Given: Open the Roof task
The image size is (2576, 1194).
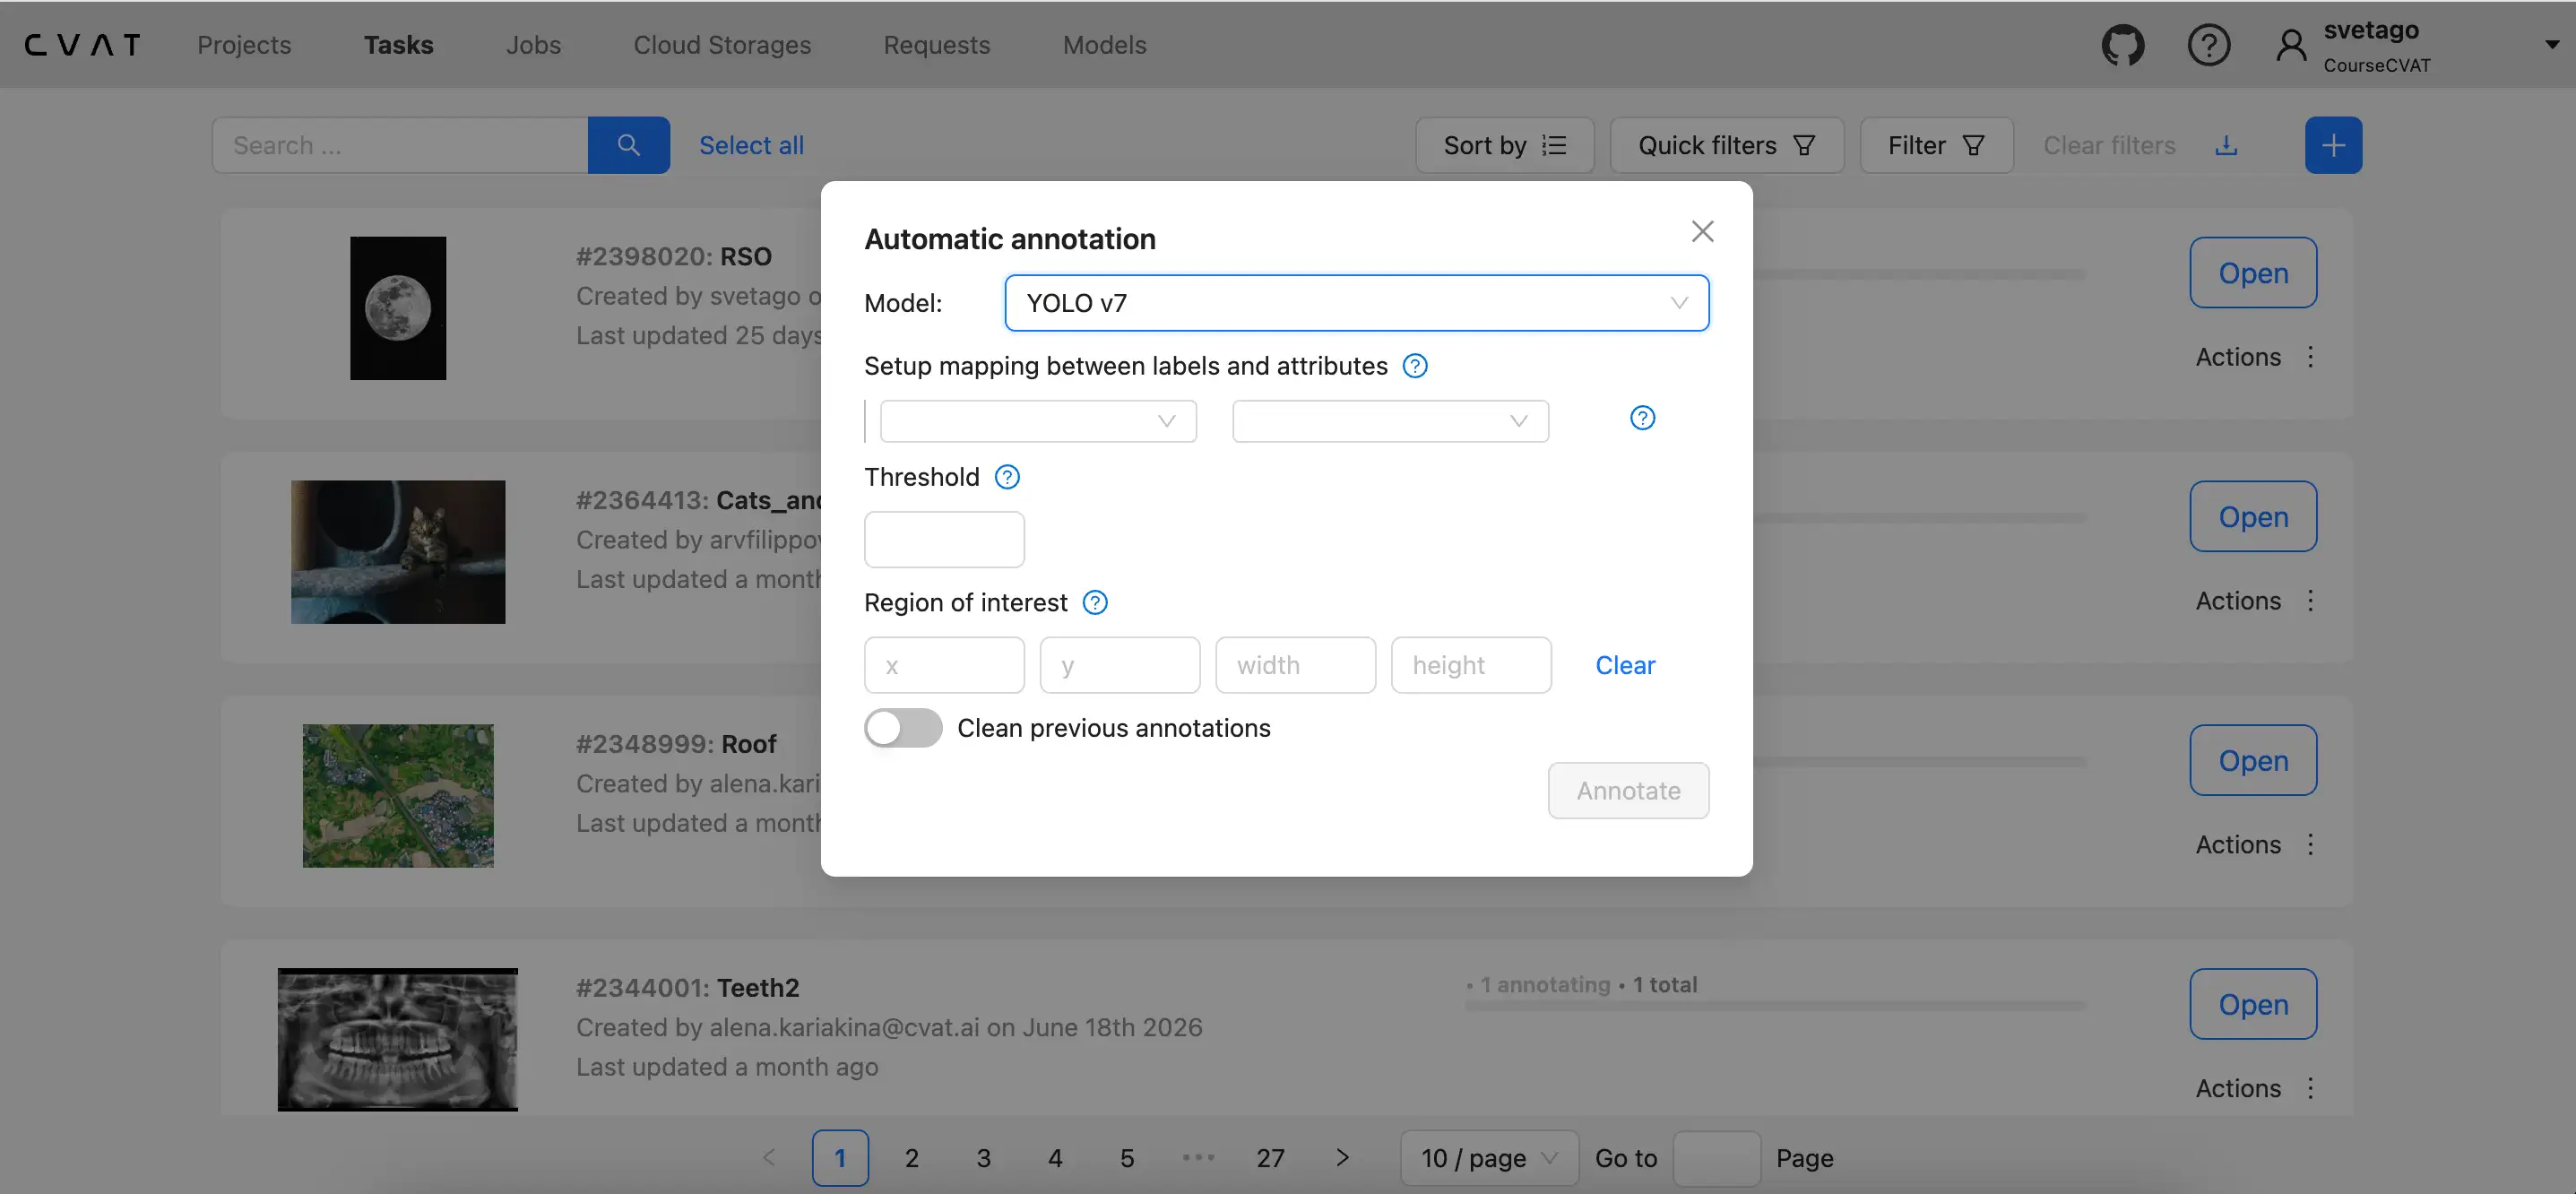Looking at the screenshot, I should (x=2253, y=761).
